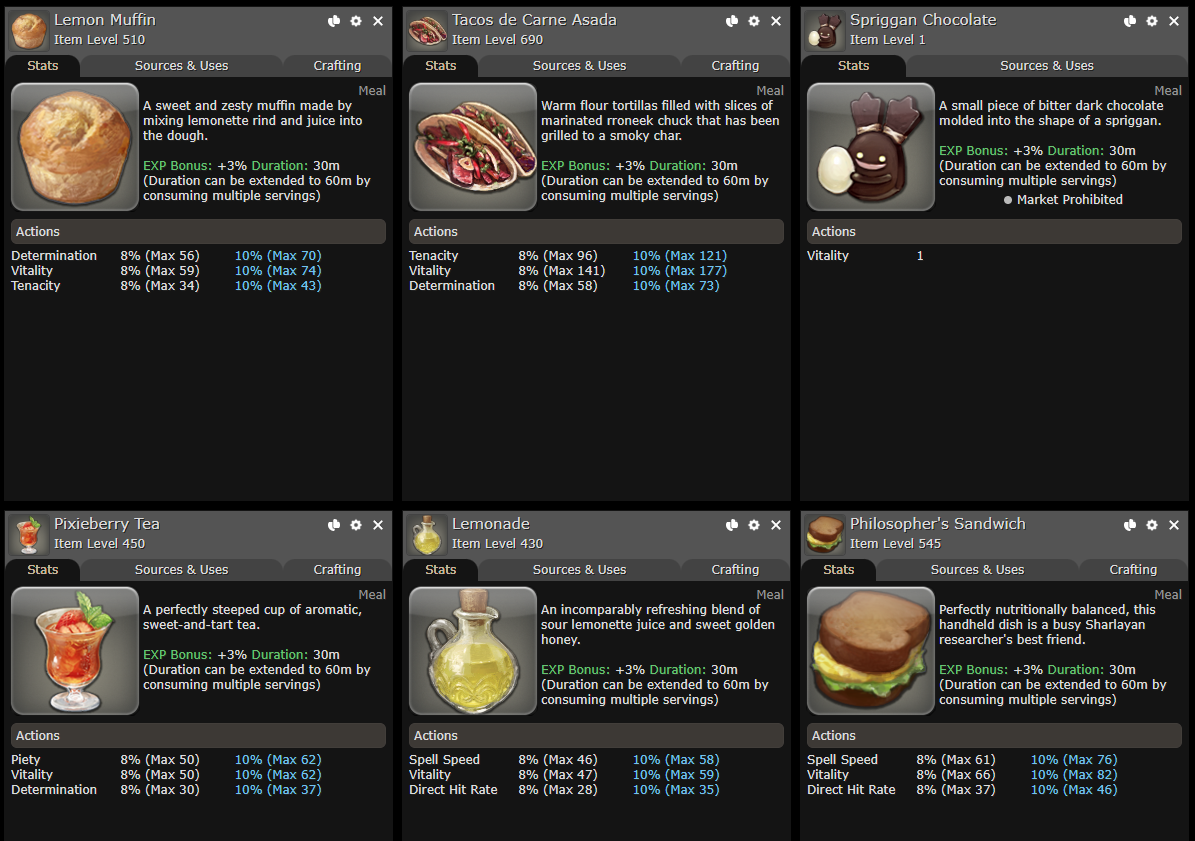Viewport: 1195px width, 841px height.
Task: Close the Spriggan Chocolate panel
Action: (x=1174, y=21)
